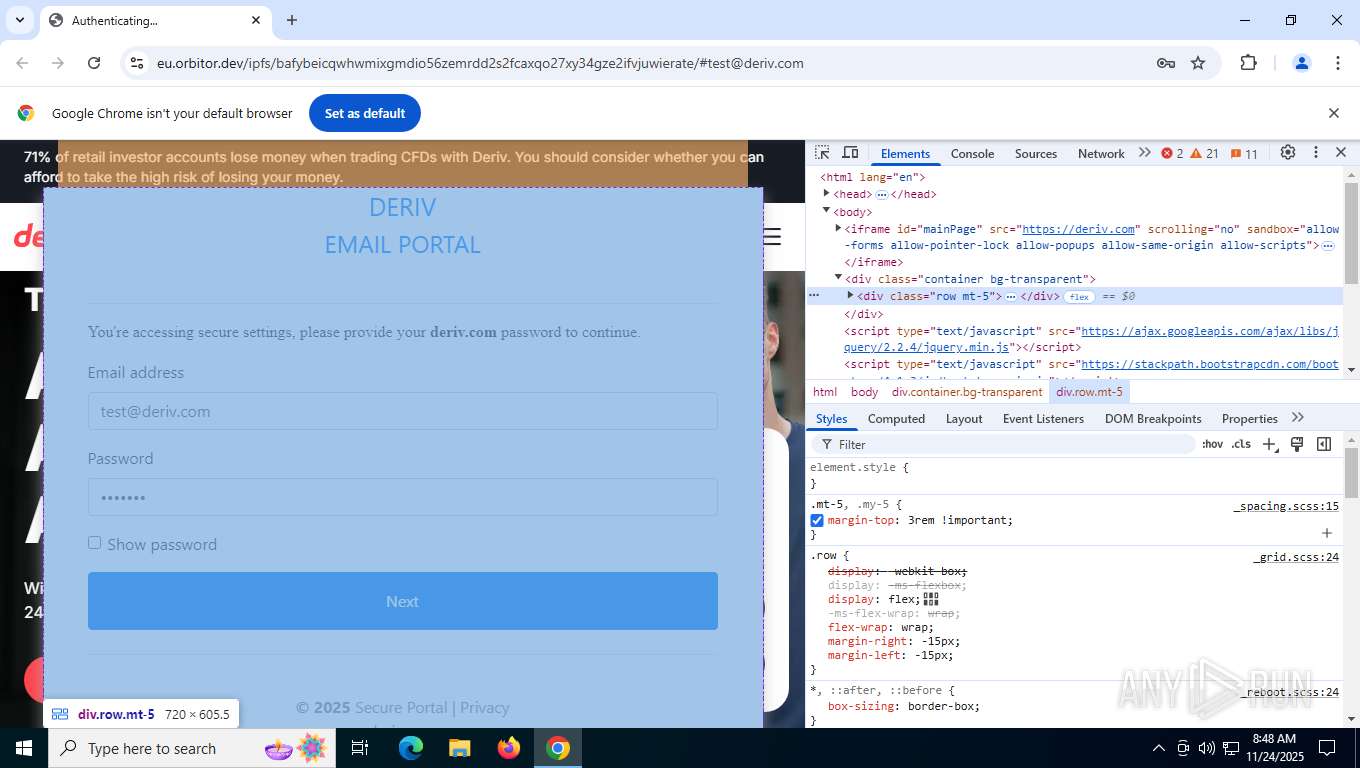
Task: Launch Firefox from the taskbar
Action: coord(509,748)
